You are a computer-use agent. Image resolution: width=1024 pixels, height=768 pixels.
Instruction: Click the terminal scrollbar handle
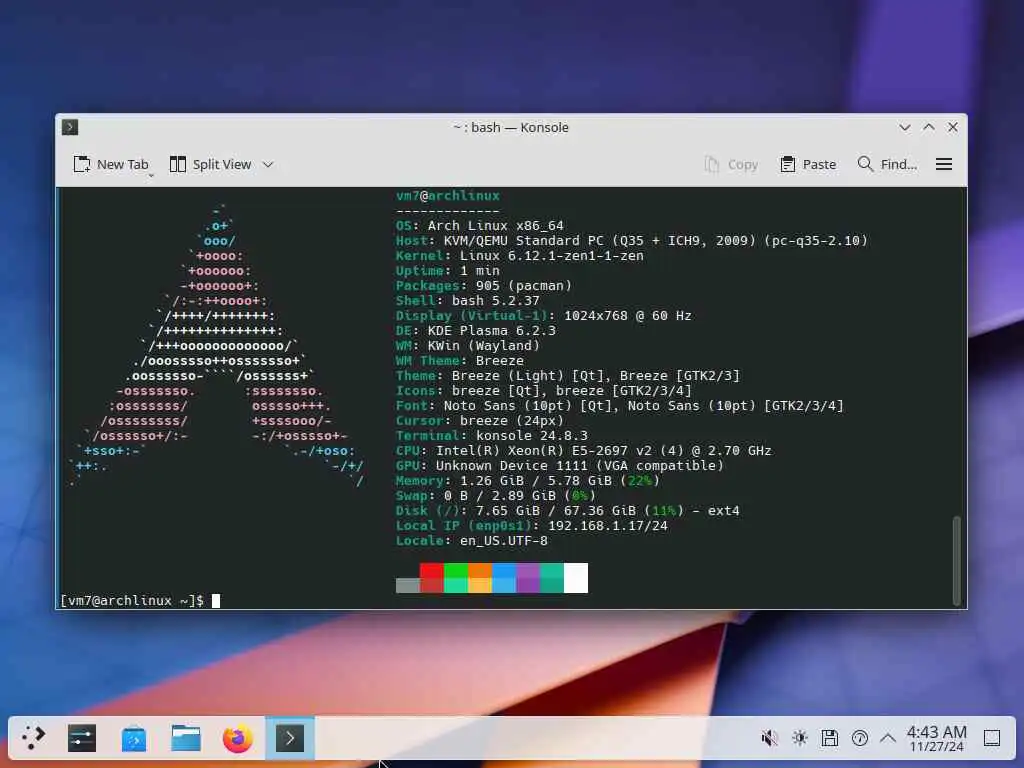(x=957, y=561)
